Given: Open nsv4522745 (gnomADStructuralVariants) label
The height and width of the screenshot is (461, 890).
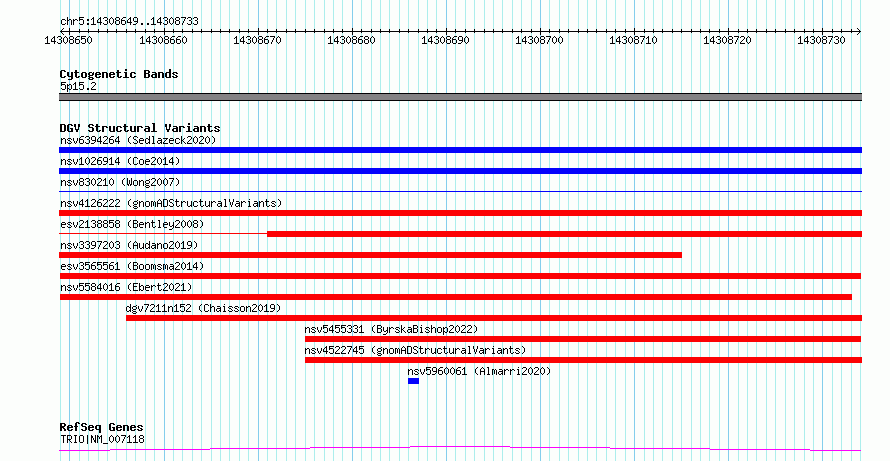Looking at the screenshot, I should coord(415,350).
